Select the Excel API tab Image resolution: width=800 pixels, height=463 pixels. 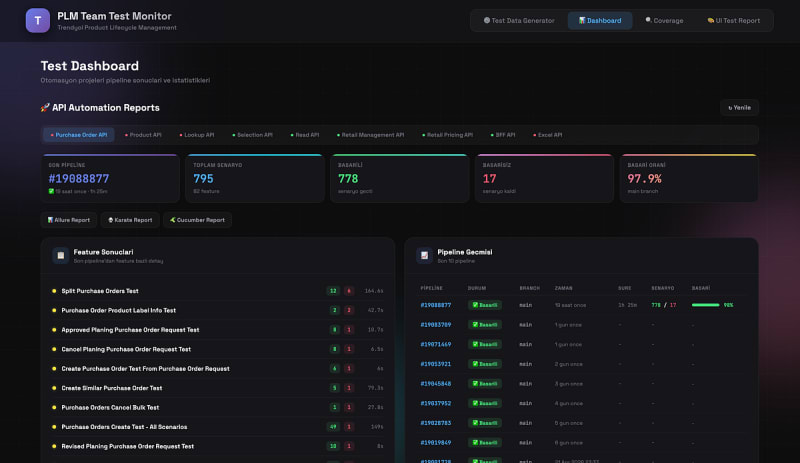(547, 135)
